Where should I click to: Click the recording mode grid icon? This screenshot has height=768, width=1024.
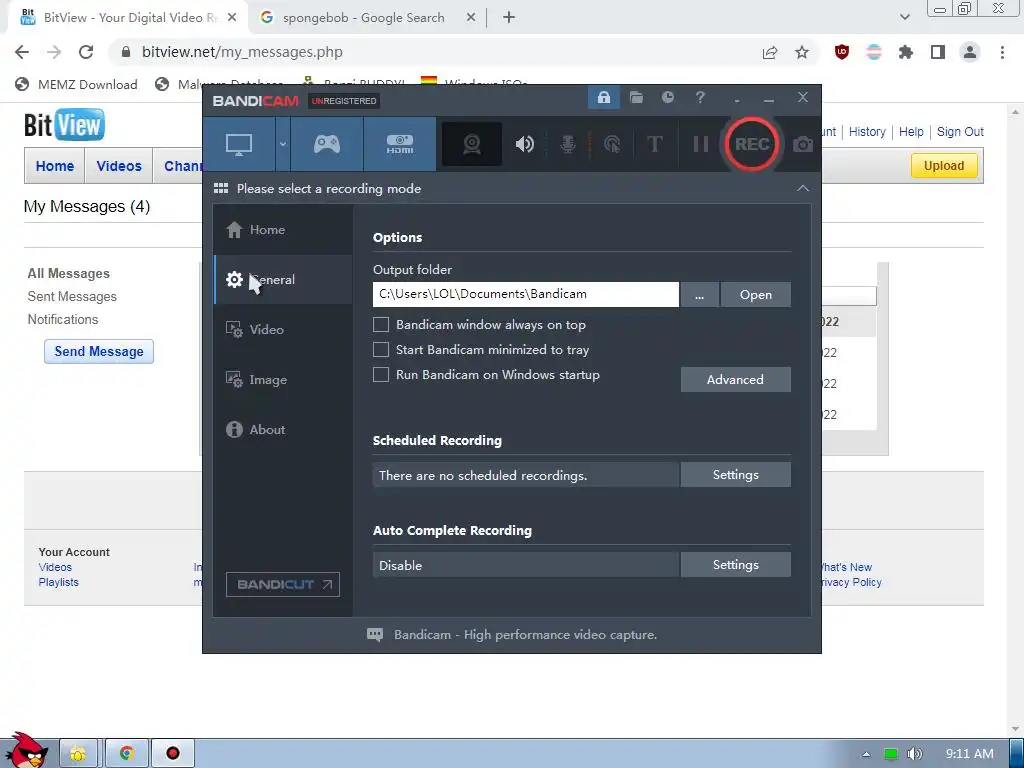221,189
